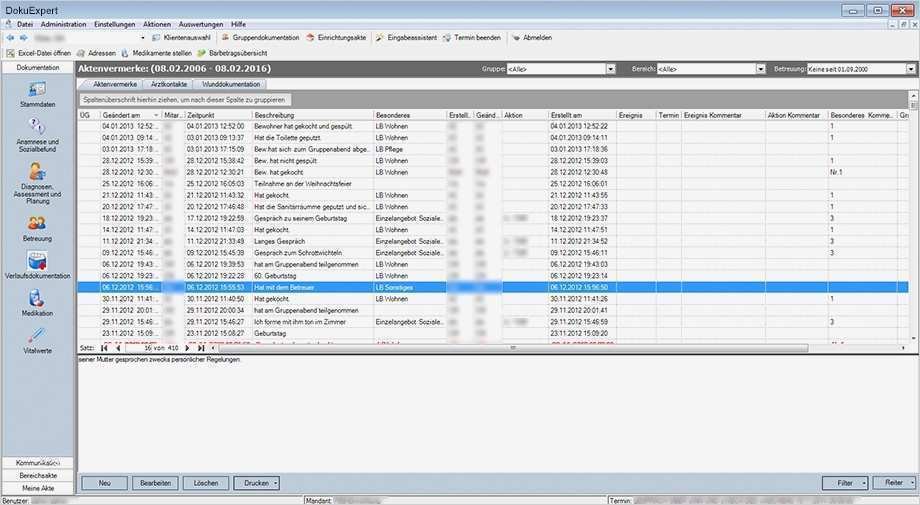920x505 pixels.
Task: Go to previous record in navigator
Action: [x=118, y=348]
